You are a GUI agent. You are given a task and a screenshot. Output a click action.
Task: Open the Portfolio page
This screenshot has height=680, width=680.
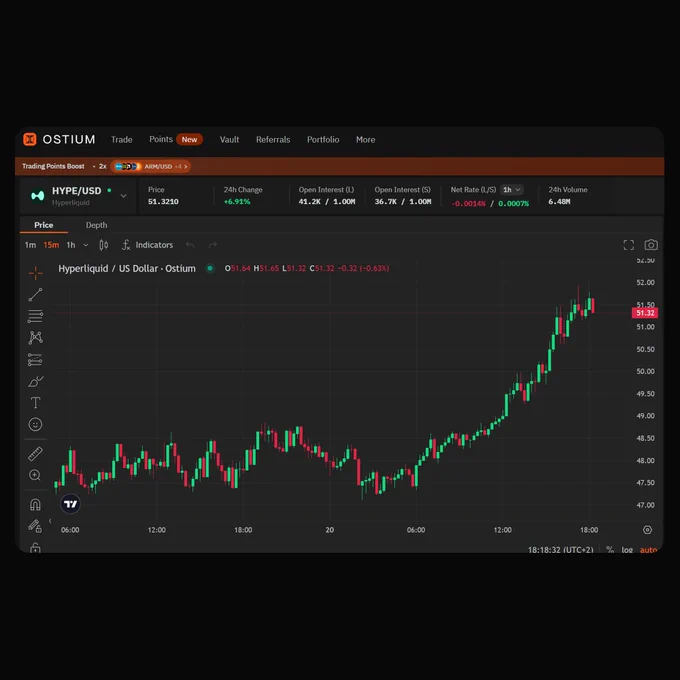click(x=323, y=139)
